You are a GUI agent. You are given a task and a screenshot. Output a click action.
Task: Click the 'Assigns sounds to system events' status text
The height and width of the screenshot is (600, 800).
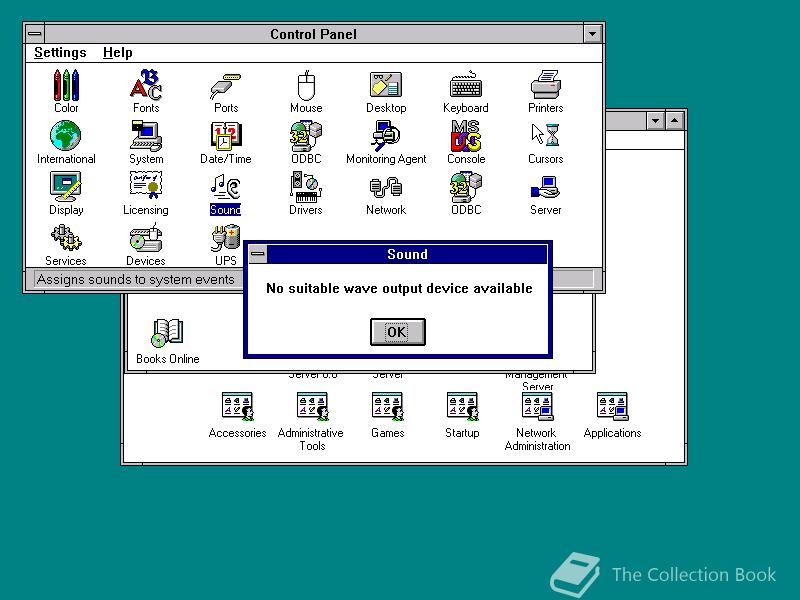tap(136, 280)
